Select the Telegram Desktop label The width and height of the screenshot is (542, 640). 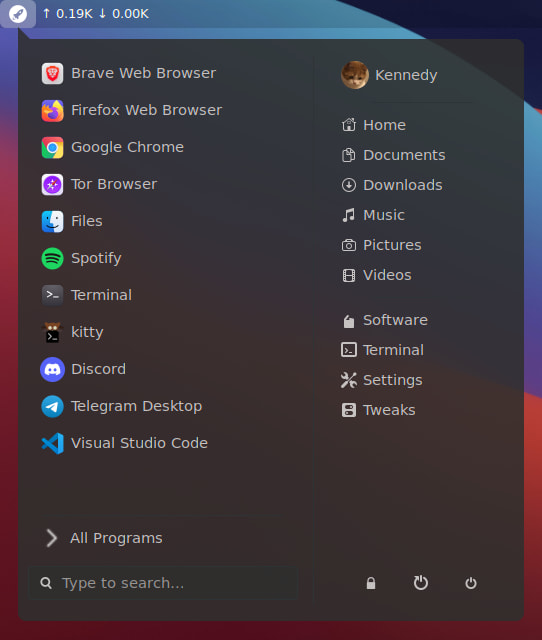[136, 407]
